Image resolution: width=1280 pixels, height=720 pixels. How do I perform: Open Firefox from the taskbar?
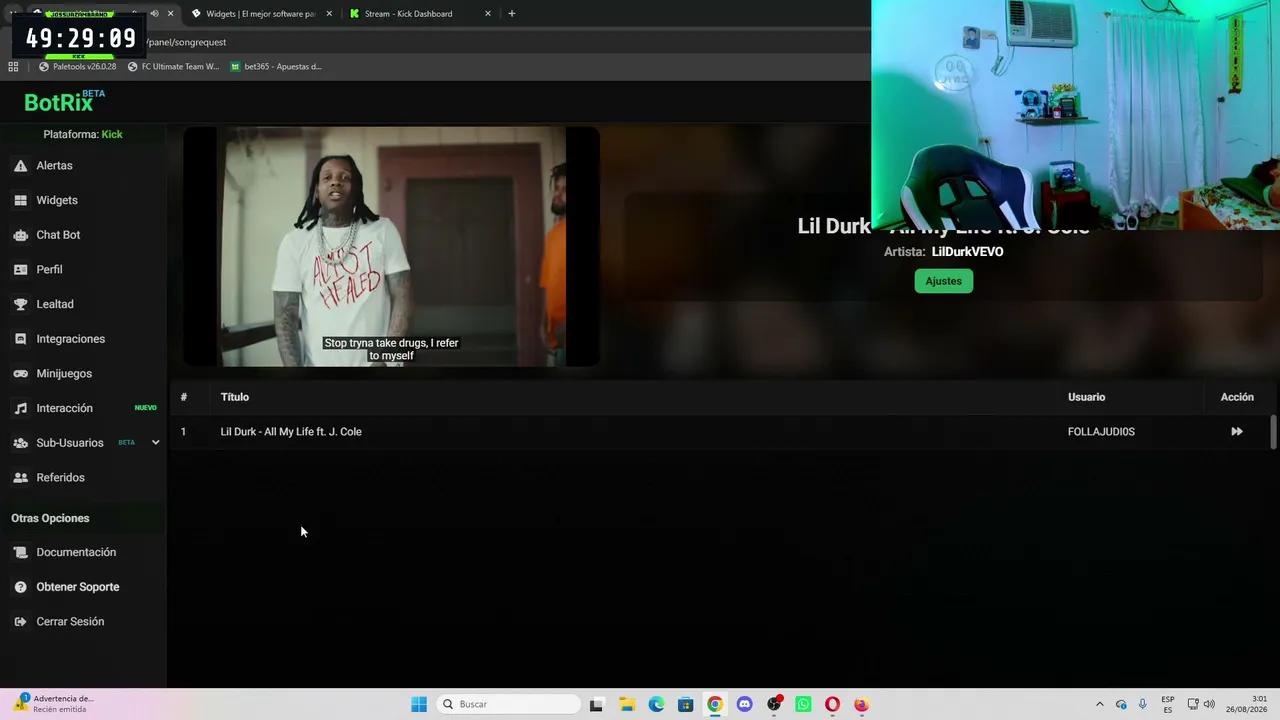tap(861, 704)
